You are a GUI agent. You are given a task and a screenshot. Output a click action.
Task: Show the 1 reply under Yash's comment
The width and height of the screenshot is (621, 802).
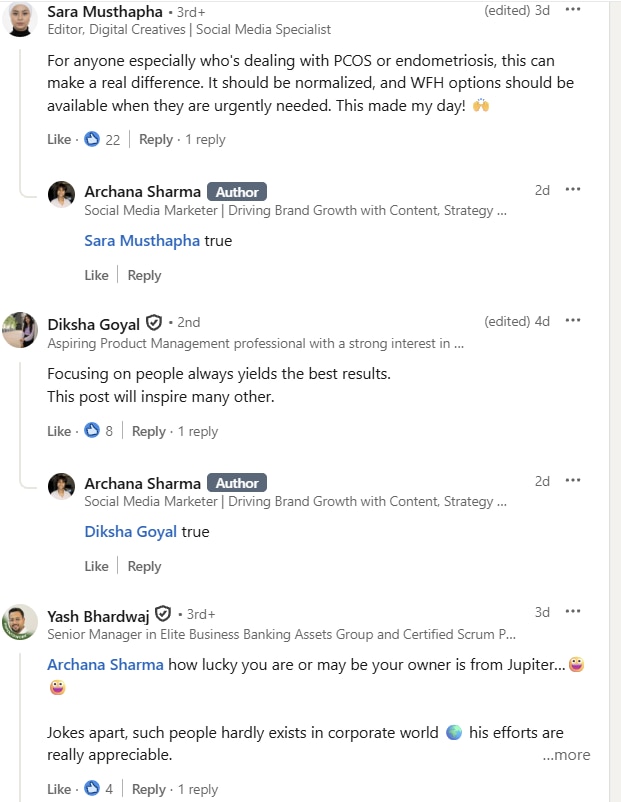(x=199, y=789)
